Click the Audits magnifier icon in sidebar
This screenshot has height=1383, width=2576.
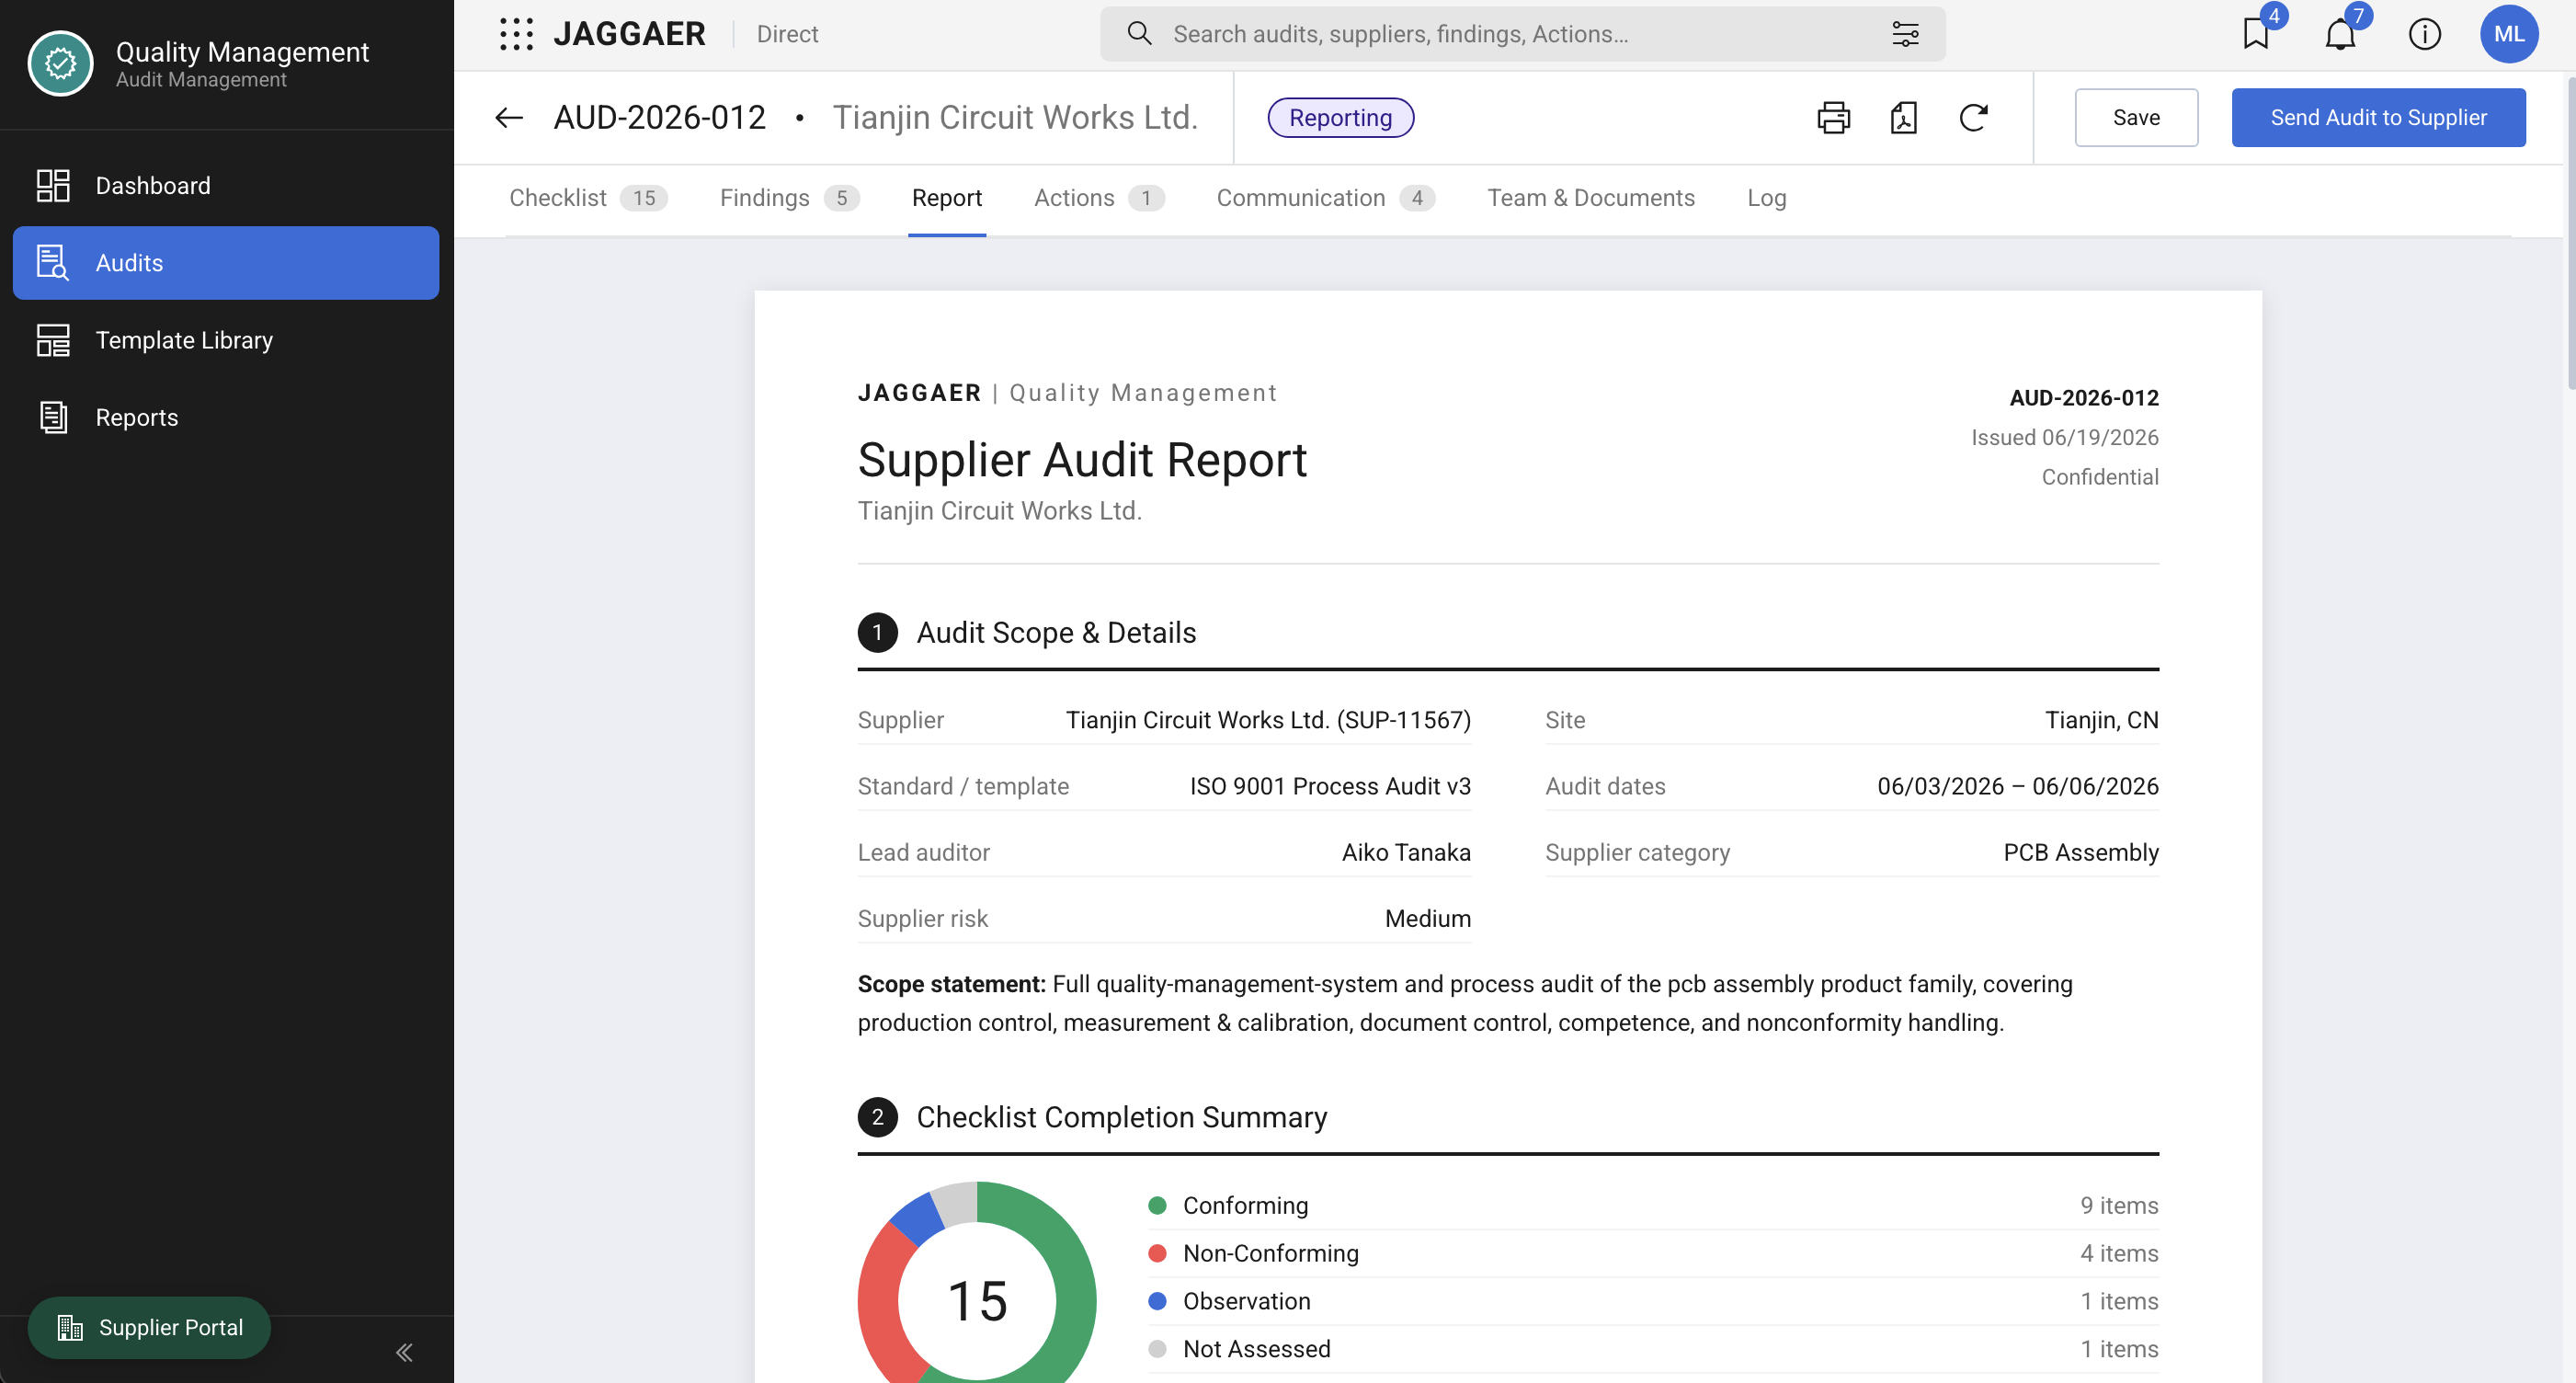coord(53,263)
